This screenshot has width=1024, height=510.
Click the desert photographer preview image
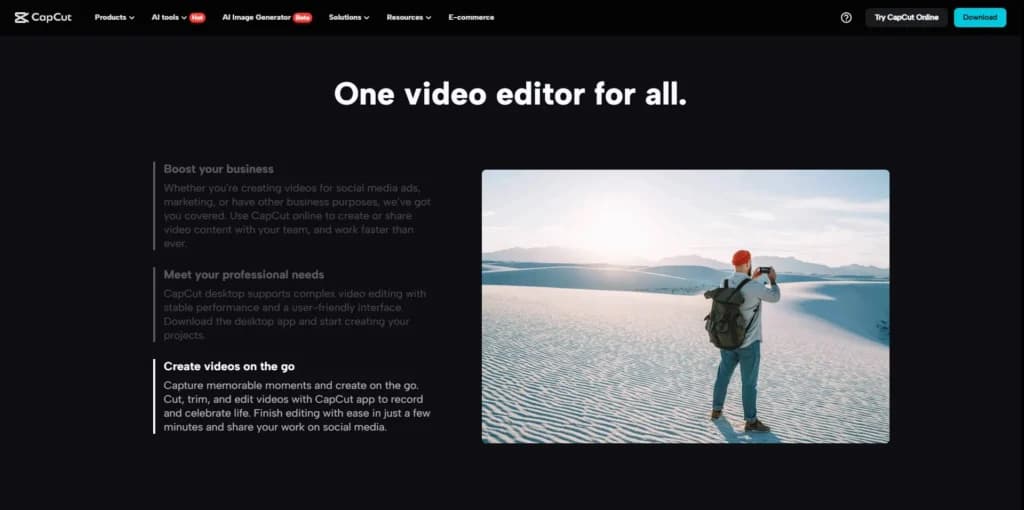(685, 306)
